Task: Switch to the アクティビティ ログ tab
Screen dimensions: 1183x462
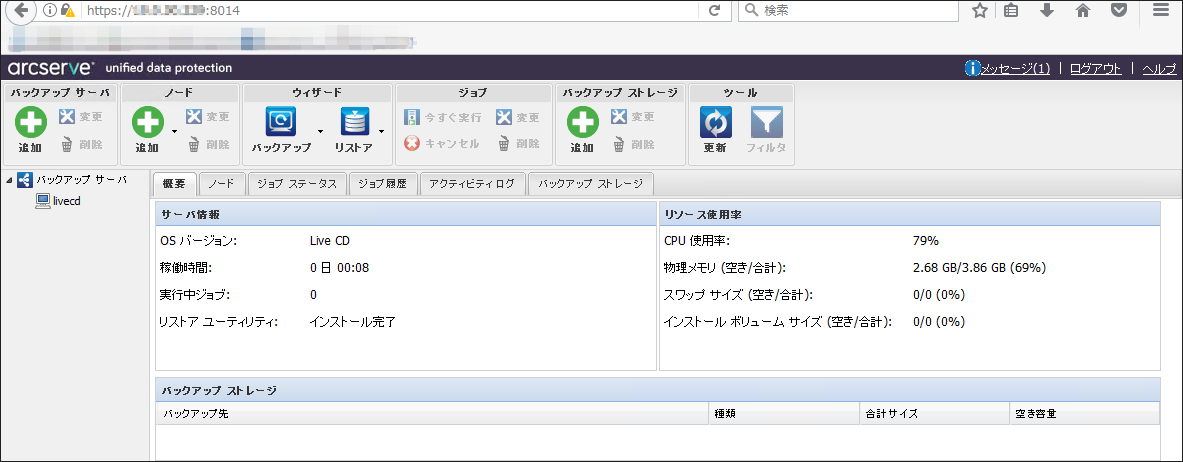Action: [472, 183]
